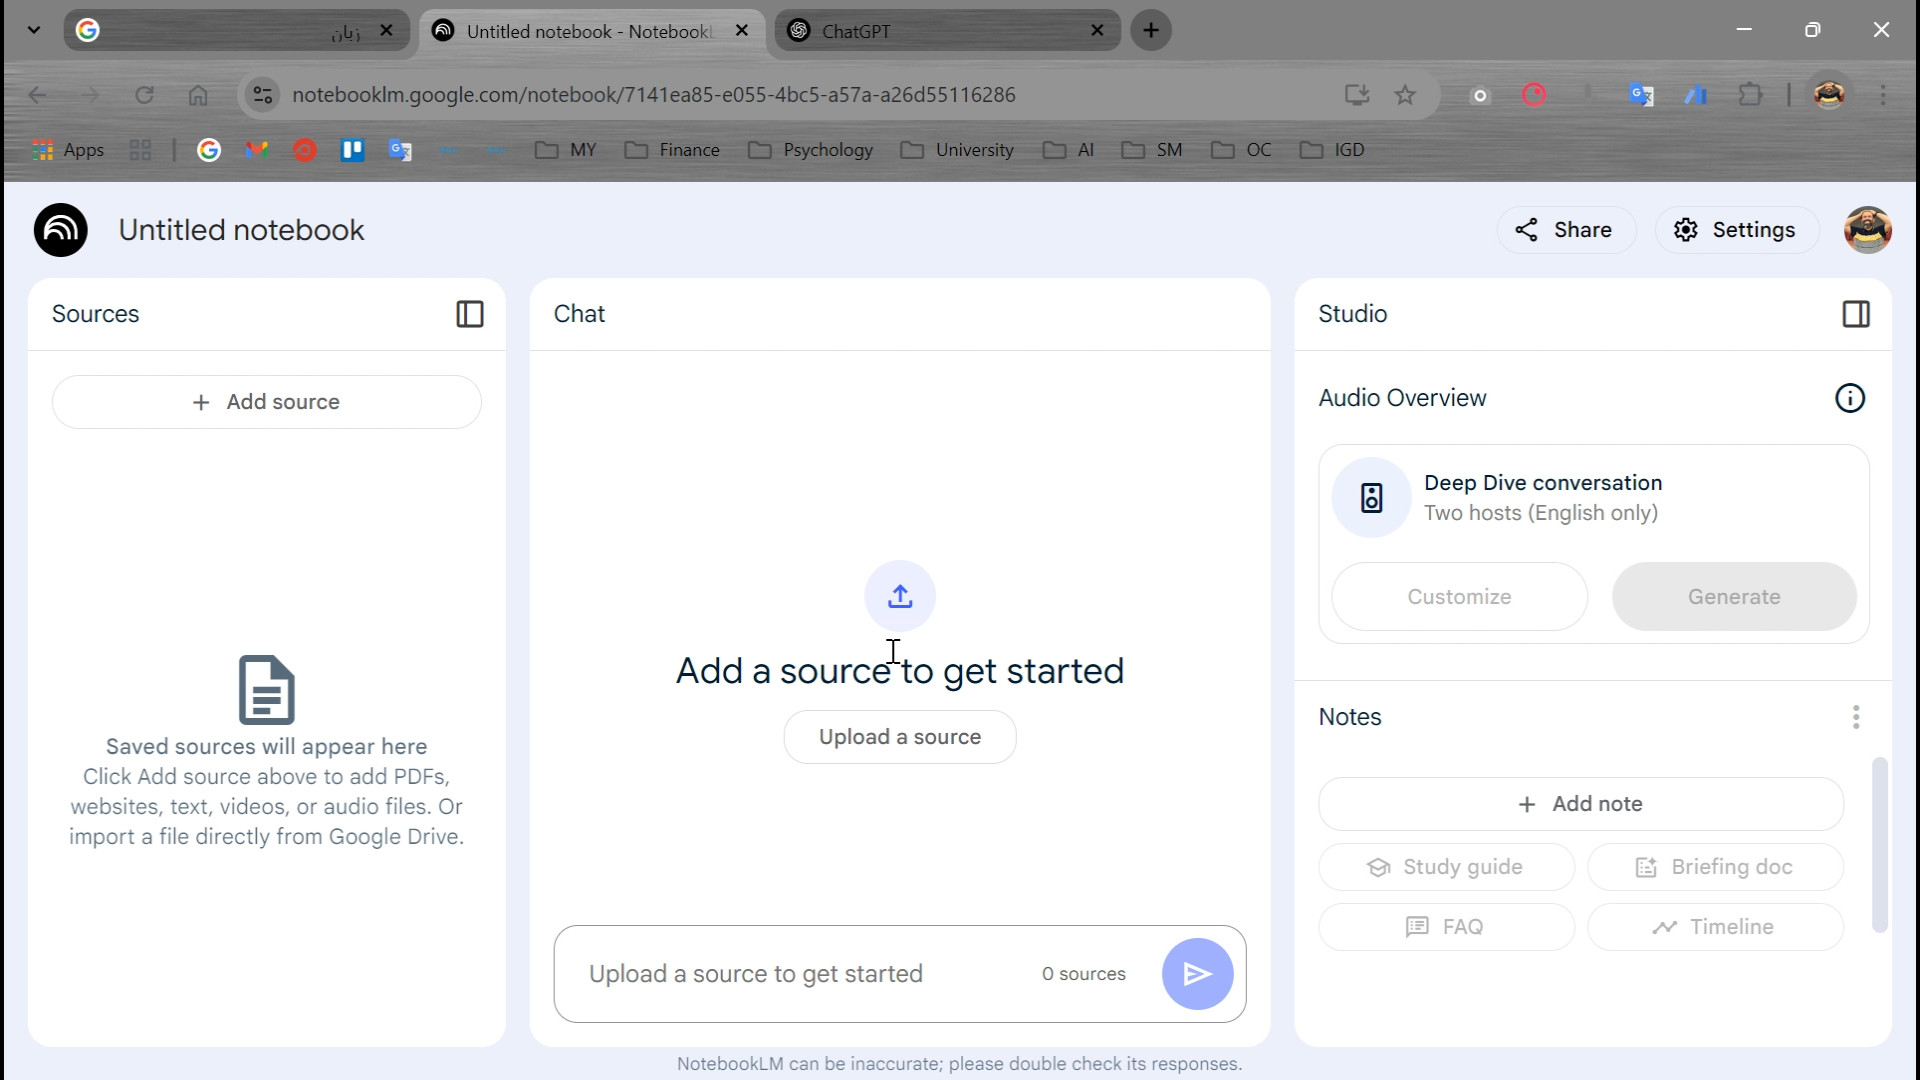
Task: Click the Add source button
Action: click(267, 402)
